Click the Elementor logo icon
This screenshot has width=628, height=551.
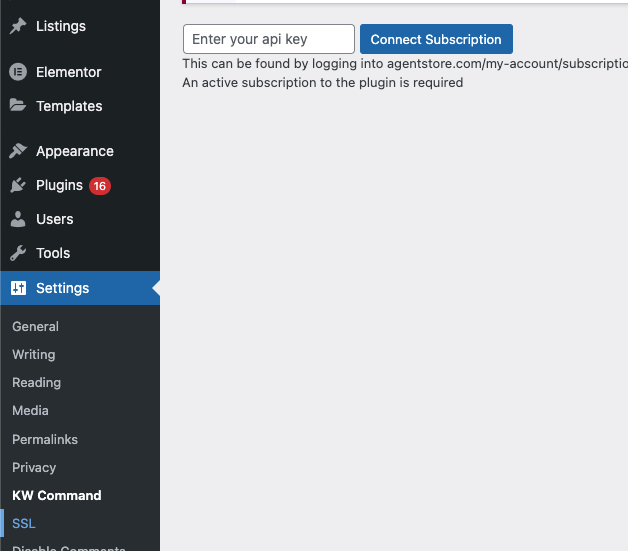pyautogui.click(x=18, y=72)
